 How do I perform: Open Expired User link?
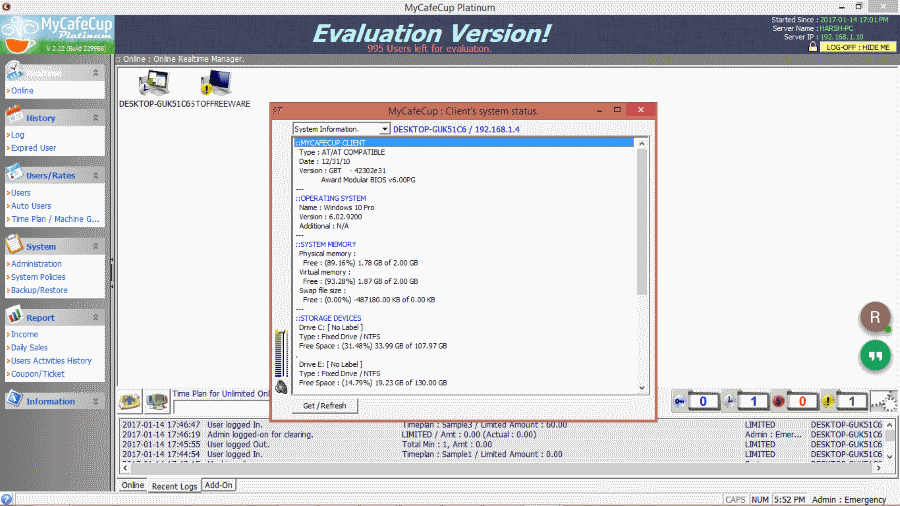[33, 148]
